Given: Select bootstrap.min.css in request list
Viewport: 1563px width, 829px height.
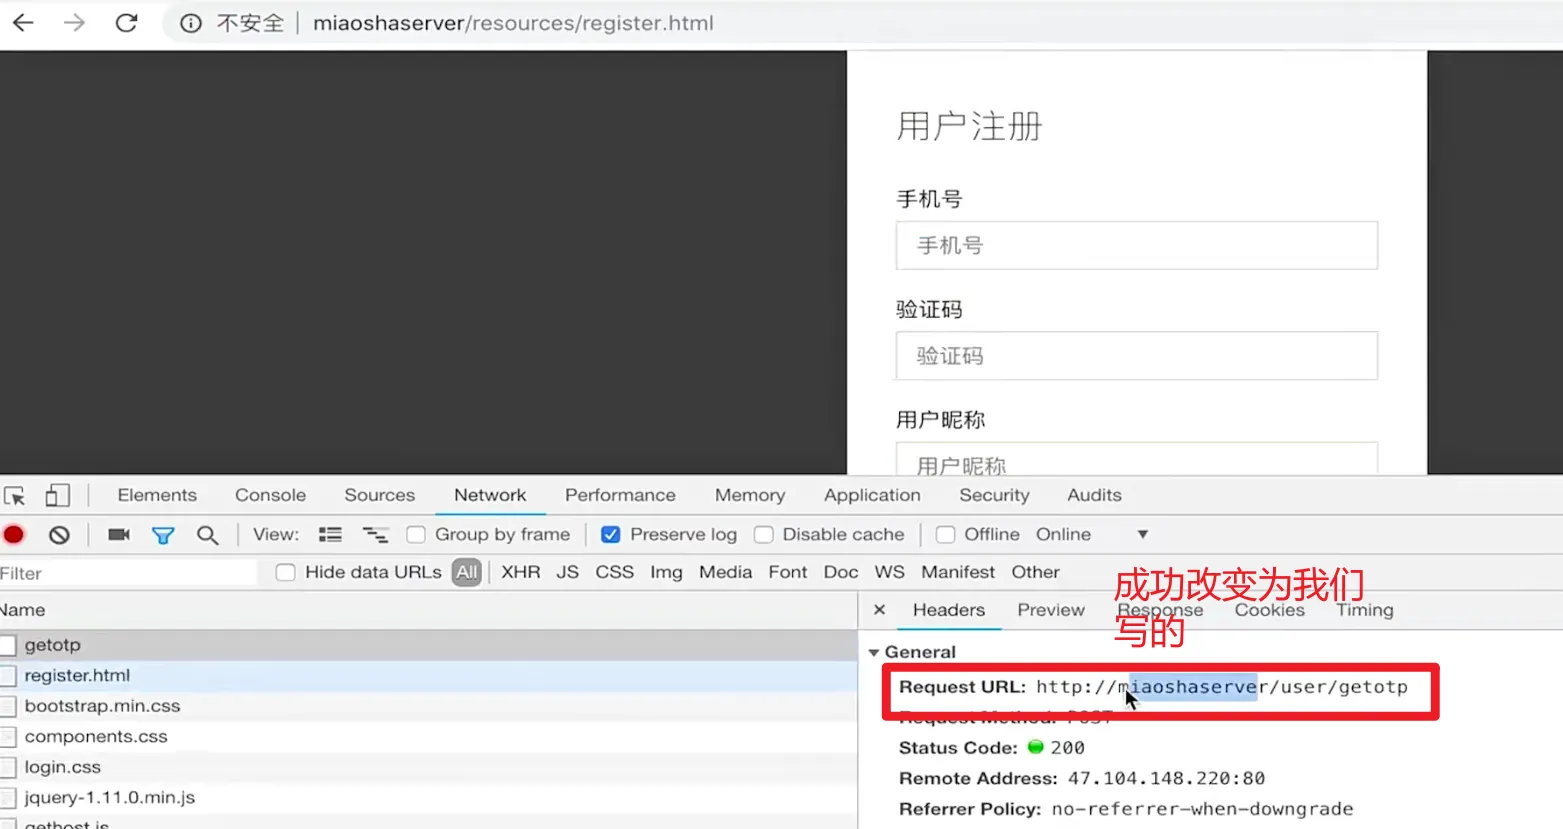Looking at the screenshot, I should click(x=102, y=706).
